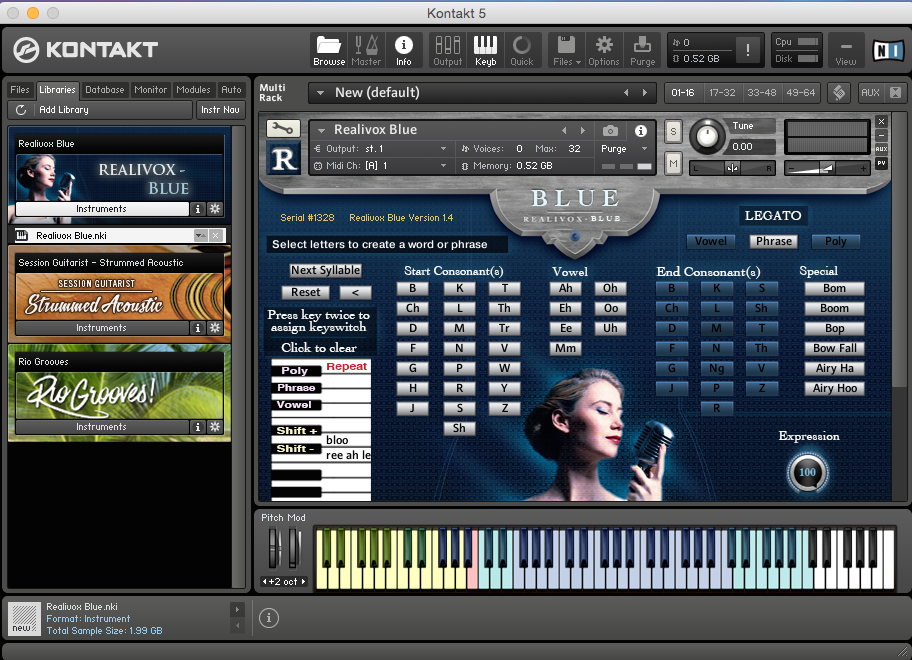Switch to the Files tab
The width and height of the screenshot is (912, 660).
(20, 90)
